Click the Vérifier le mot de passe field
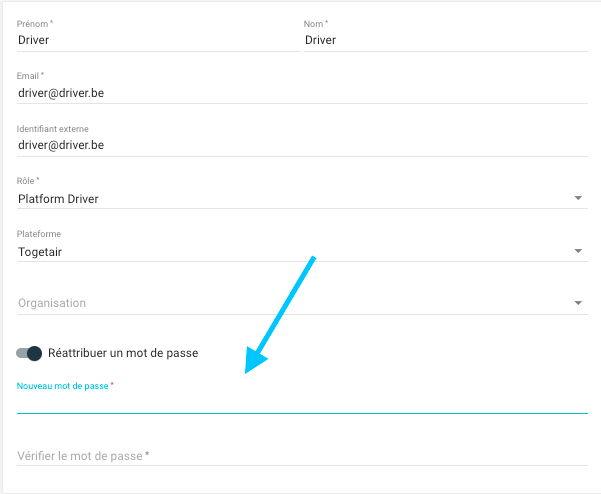 [302, 456]
